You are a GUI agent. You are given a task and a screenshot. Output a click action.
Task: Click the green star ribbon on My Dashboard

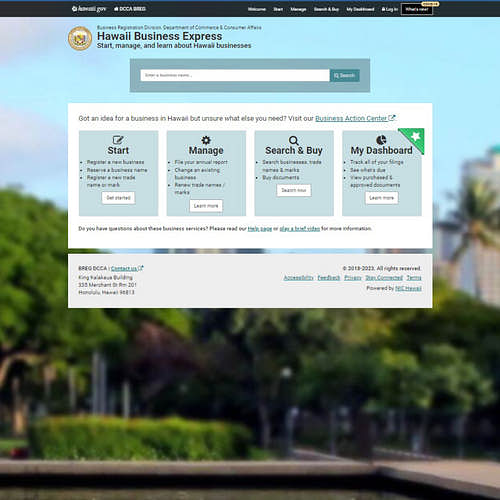tap(414, 138)
